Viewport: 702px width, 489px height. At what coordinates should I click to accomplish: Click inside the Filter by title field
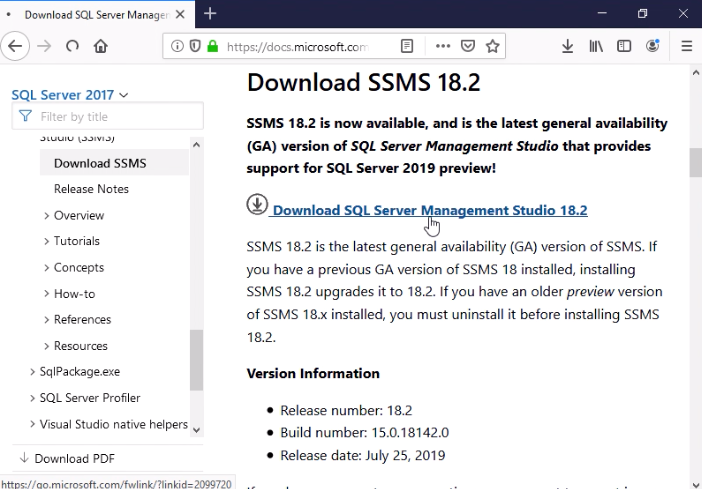107,116
